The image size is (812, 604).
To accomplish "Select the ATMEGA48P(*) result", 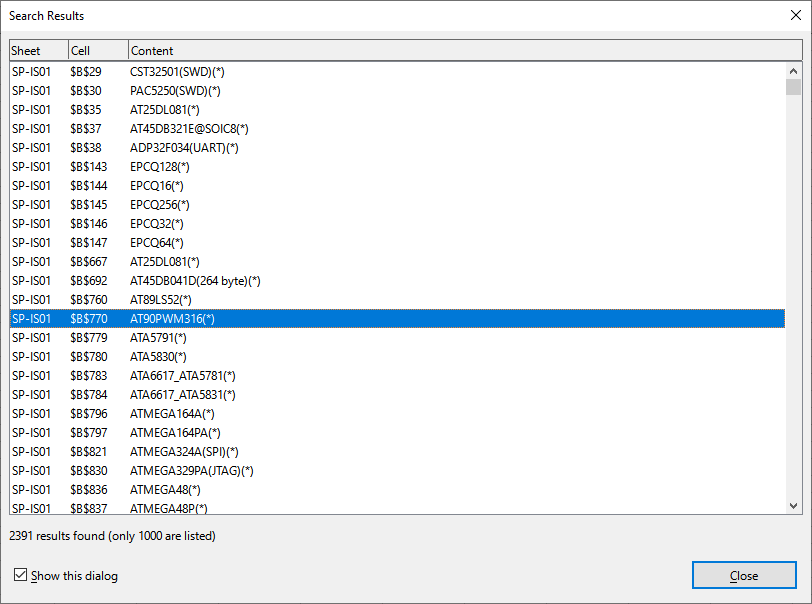I will click(x=397, y=508).
